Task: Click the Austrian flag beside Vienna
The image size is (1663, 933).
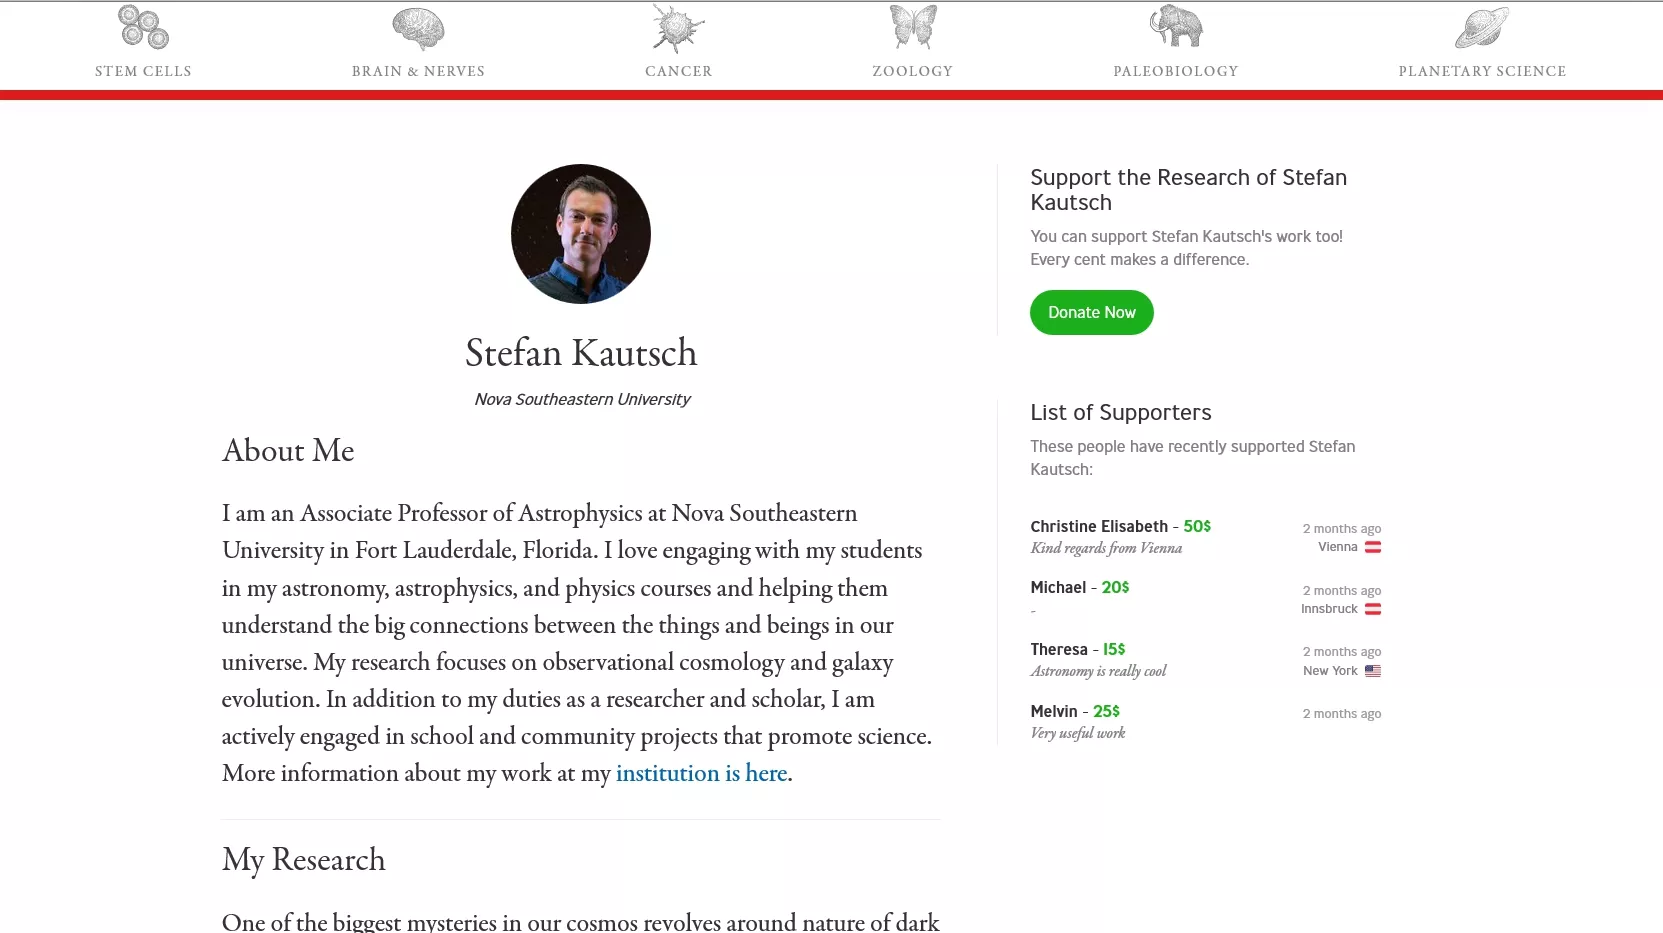Action: click(x=1373, y=547)
